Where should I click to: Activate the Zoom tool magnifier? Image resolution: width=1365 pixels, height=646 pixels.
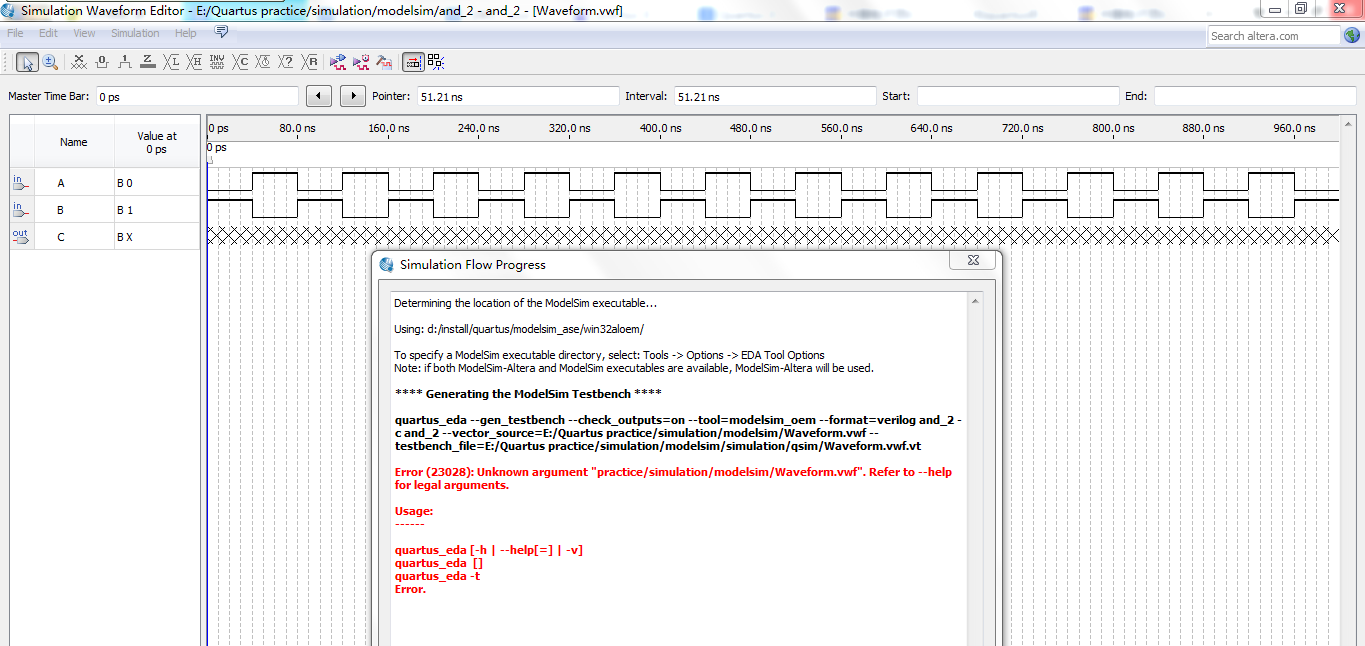[x=50, y=62]
